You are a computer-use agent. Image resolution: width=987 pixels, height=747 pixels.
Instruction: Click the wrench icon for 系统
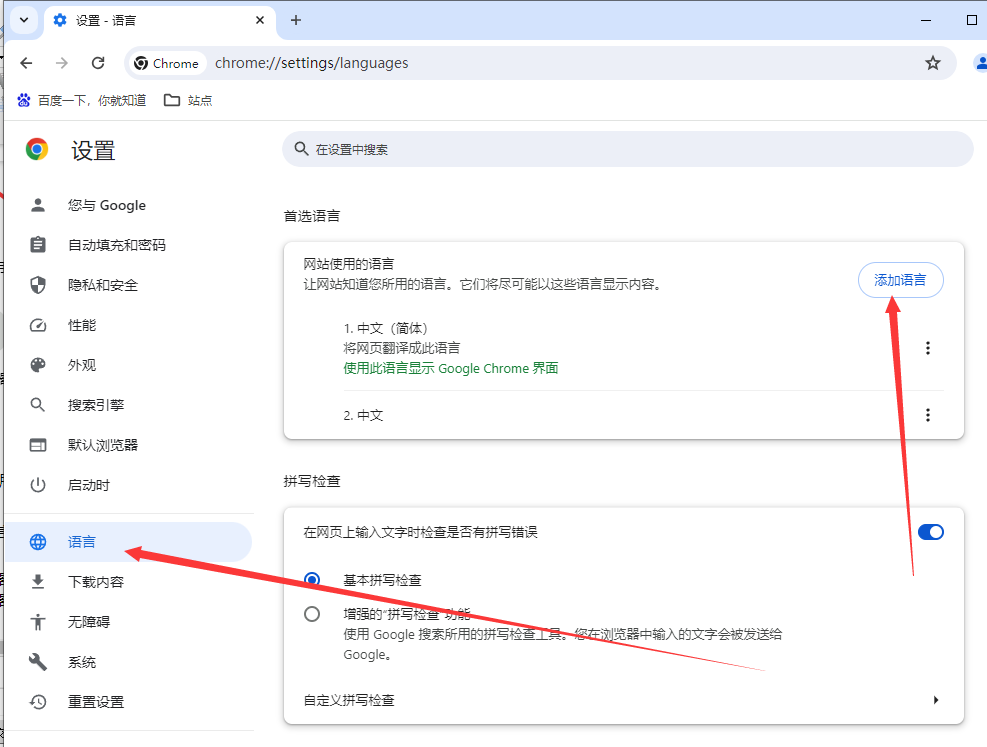click(x=38, y=662)
